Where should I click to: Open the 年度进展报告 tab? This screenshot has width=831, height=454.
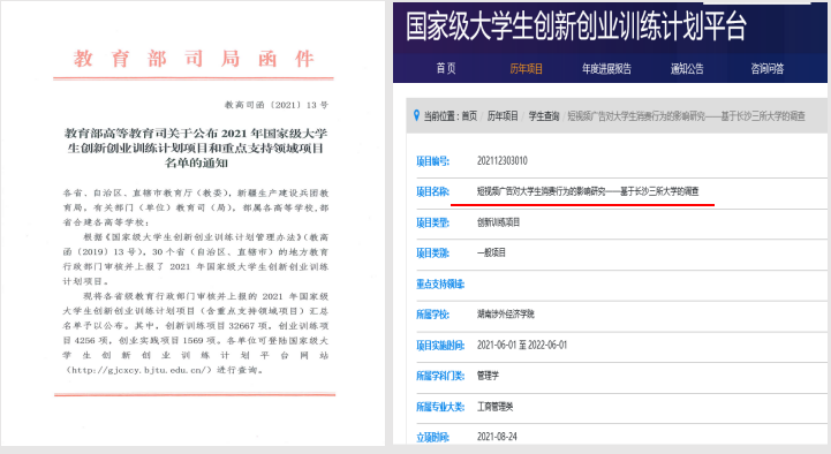point(607,68)
